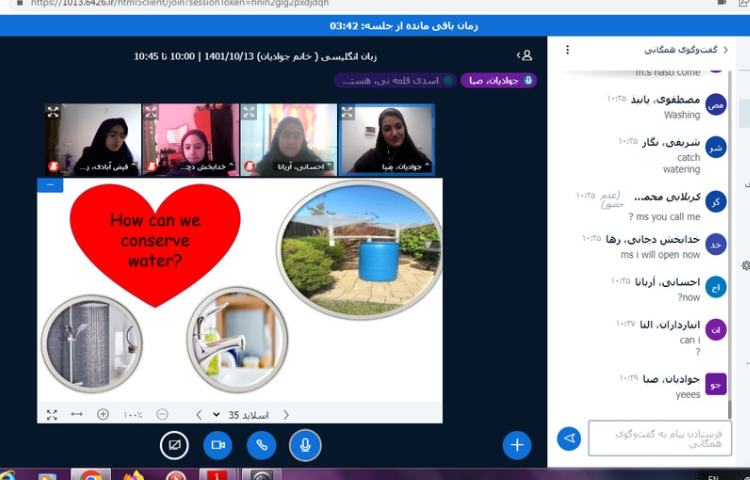The width and height of the screenshot is (750, 480).
Task: Fullscreen Feyzabadi's webcam video
Action: [x=53, y=113]
